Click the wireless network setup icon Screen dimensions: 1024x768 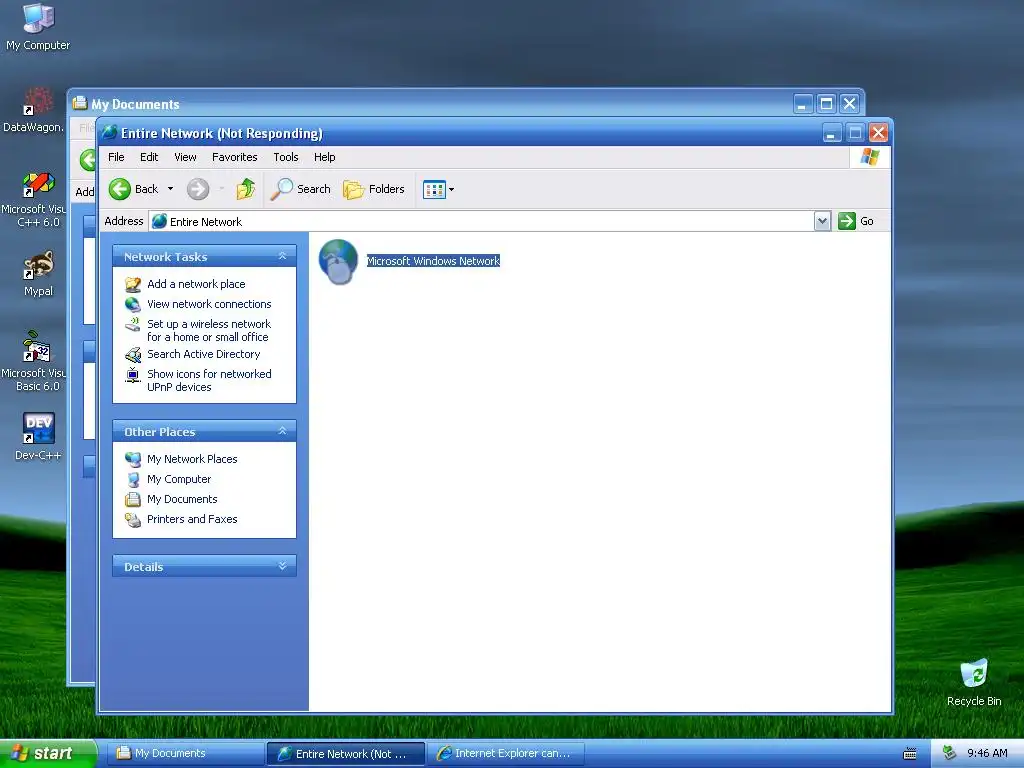pyautogui.click(x=133, y=324)
